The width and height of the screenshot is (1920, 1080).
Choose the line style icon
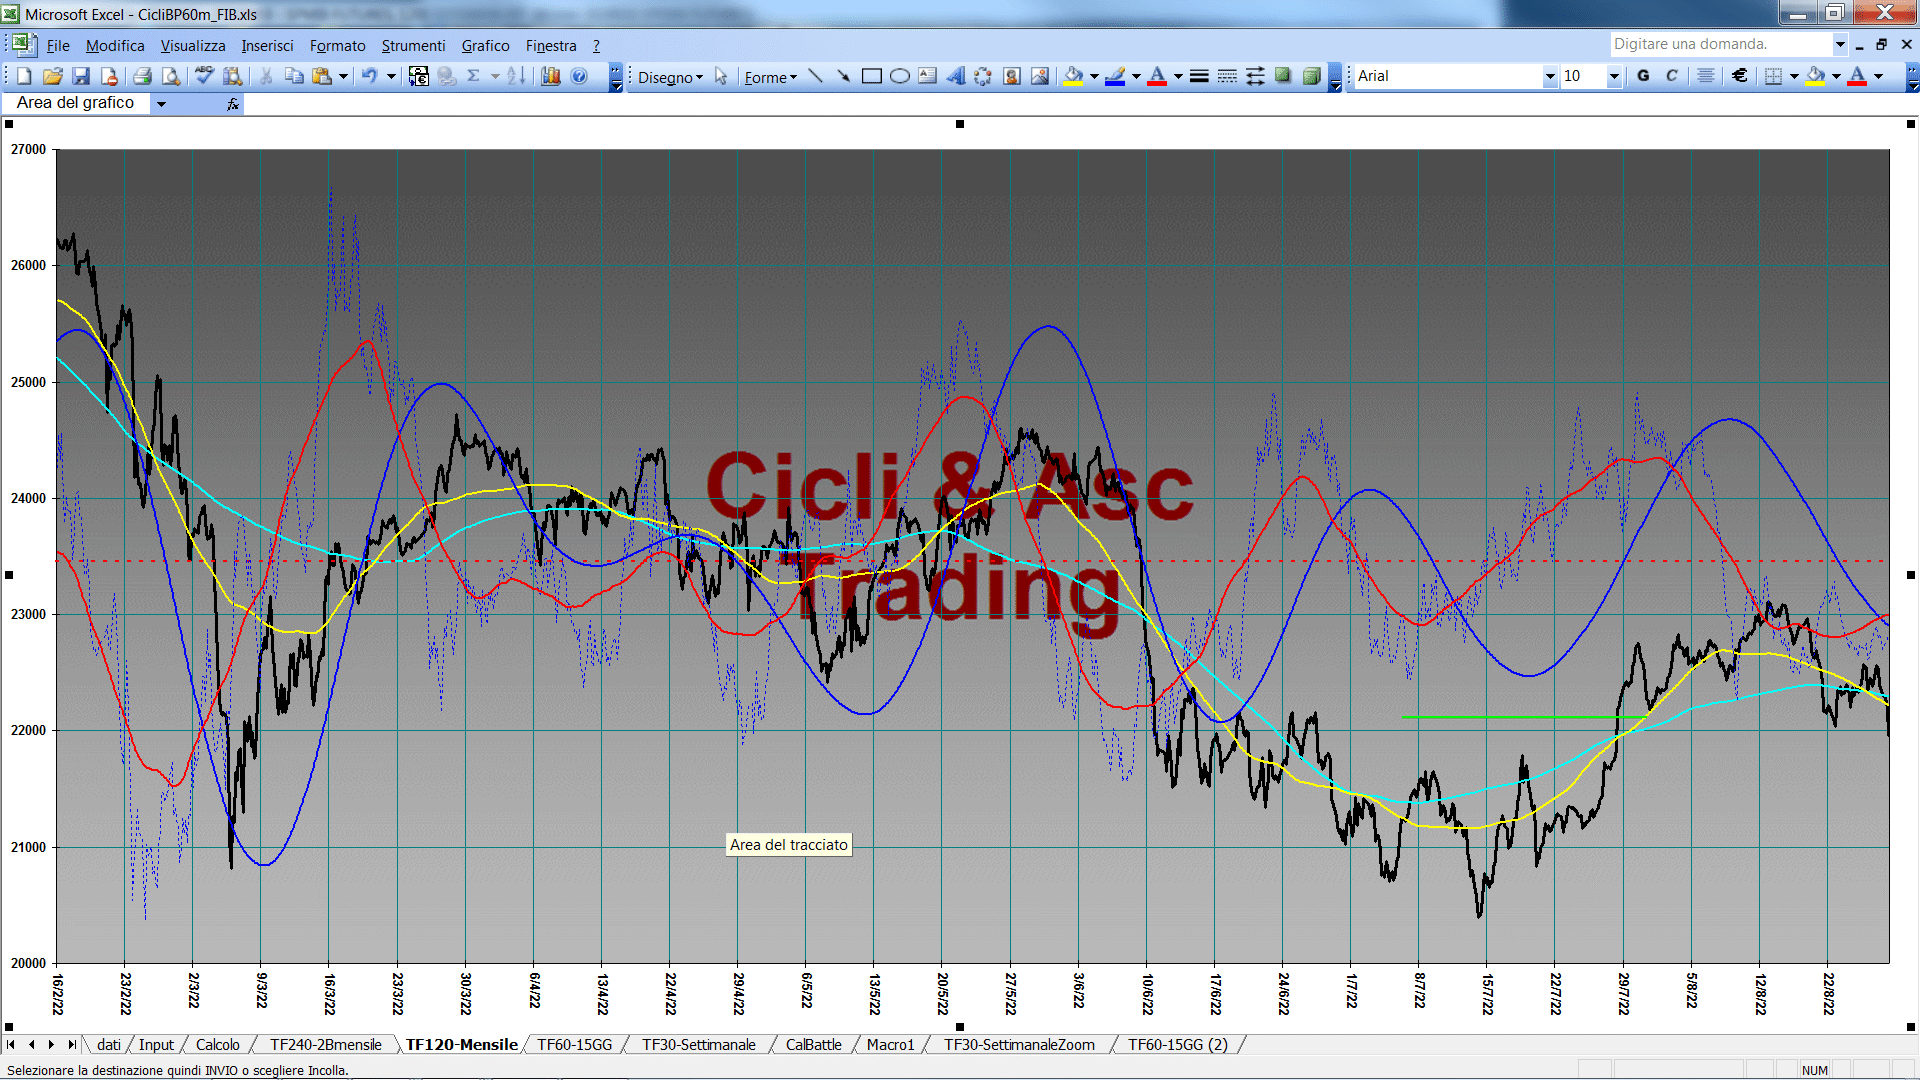point(1200,76)
